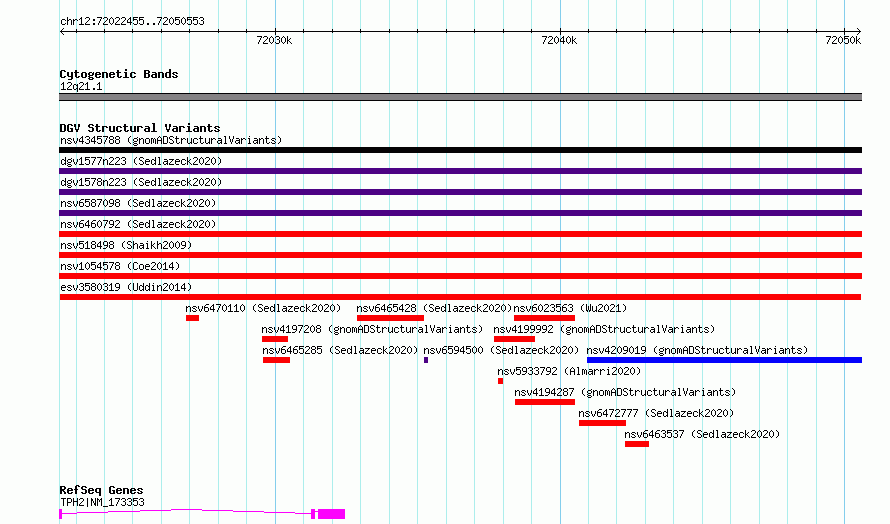Click the red nsv1054578 variant bar

coord(460,276)
